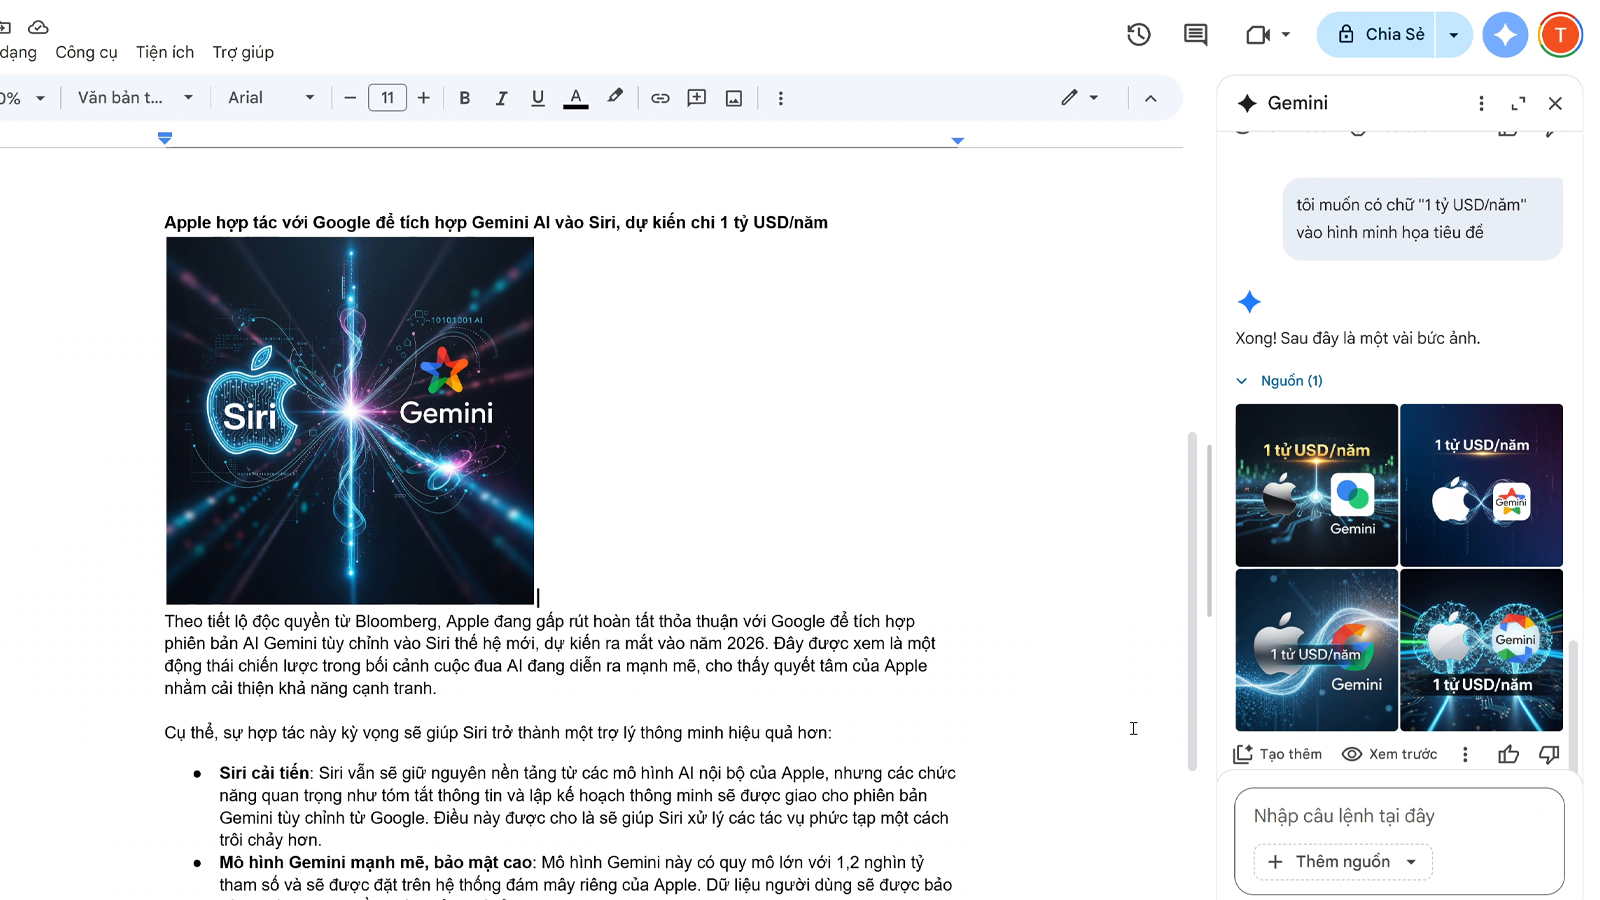Open the Công cụ menu
1600x900 pixels.
[x=86, y=52]
